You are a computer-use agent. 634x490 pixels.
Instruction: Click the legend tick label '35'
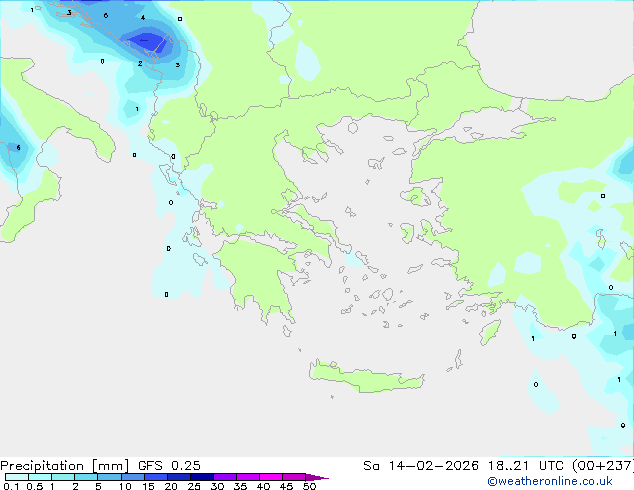(x=240, y=486)
